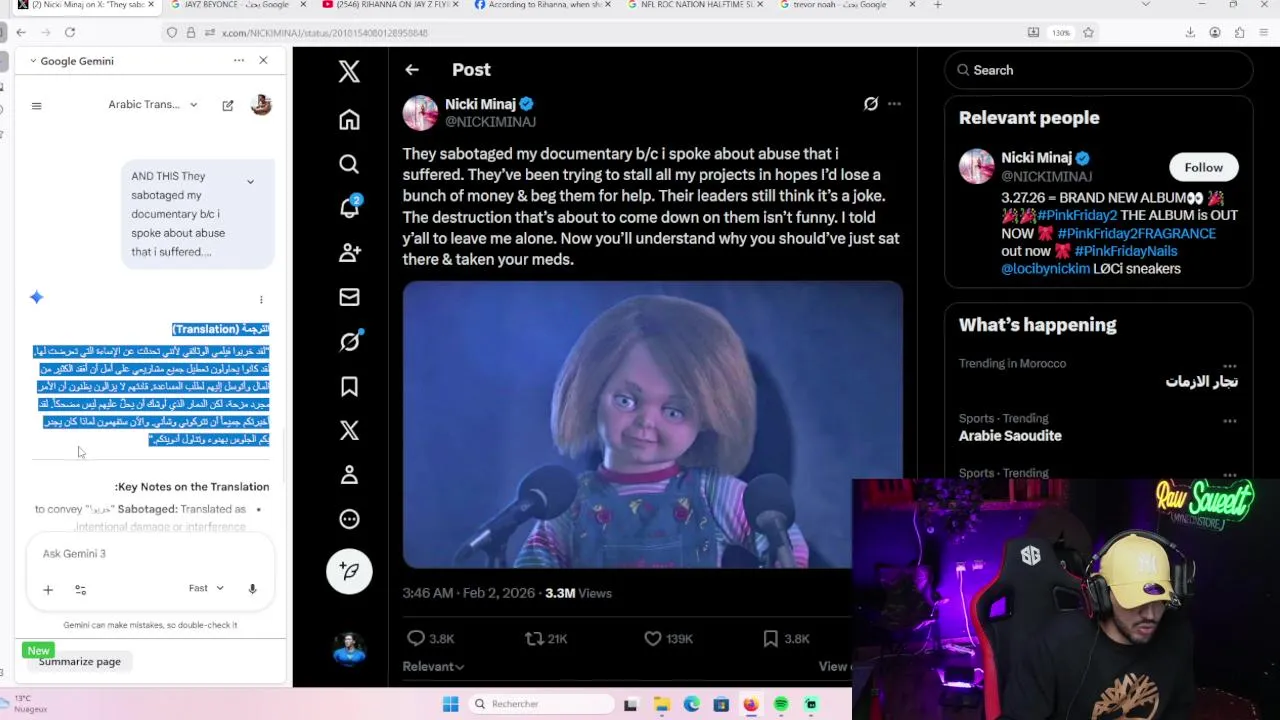The image size is (1280, 720).
Task: Start new Gemini chat pencil icon
Action: point(228,105)
